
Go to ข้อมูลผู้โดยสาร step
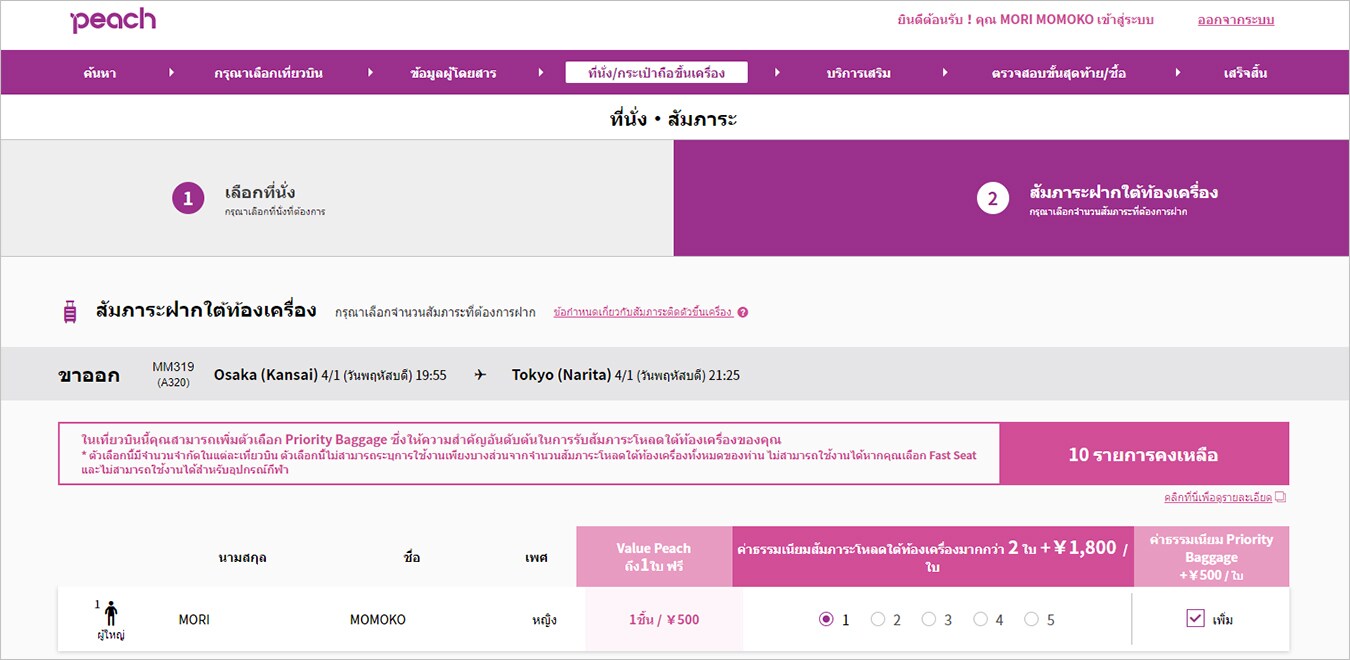coord(453,73)
